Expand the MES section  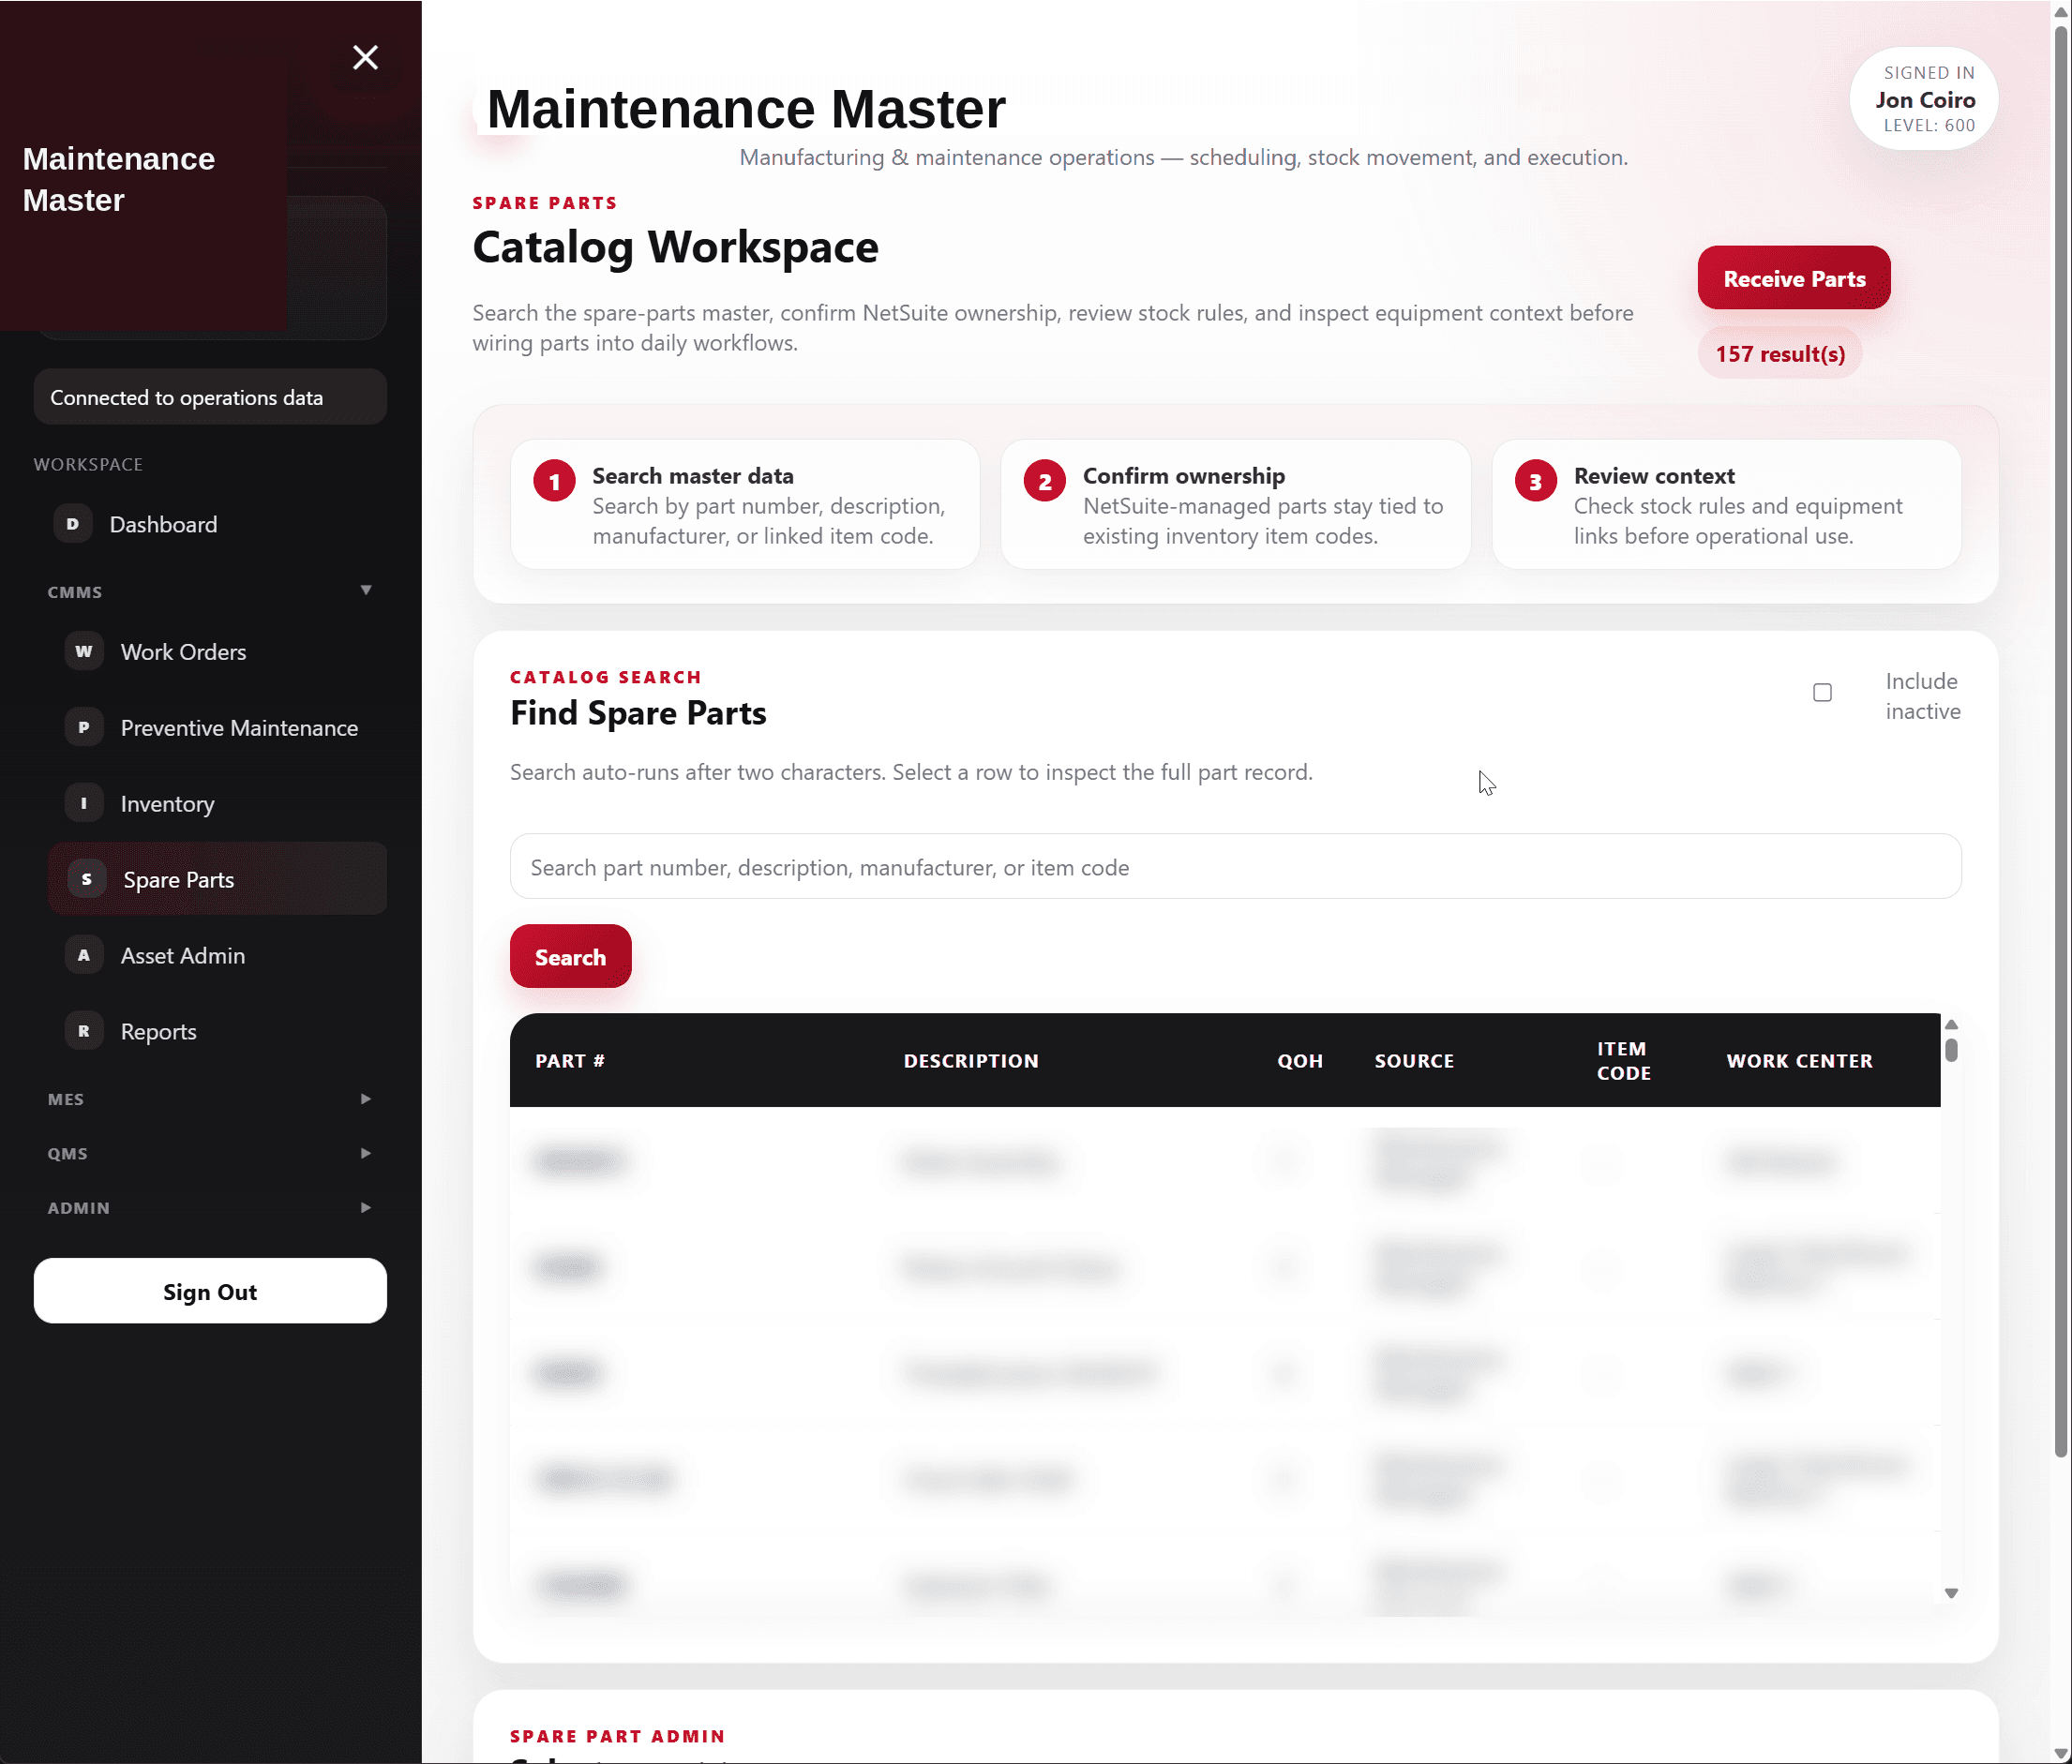click(x=210, y=1099)
